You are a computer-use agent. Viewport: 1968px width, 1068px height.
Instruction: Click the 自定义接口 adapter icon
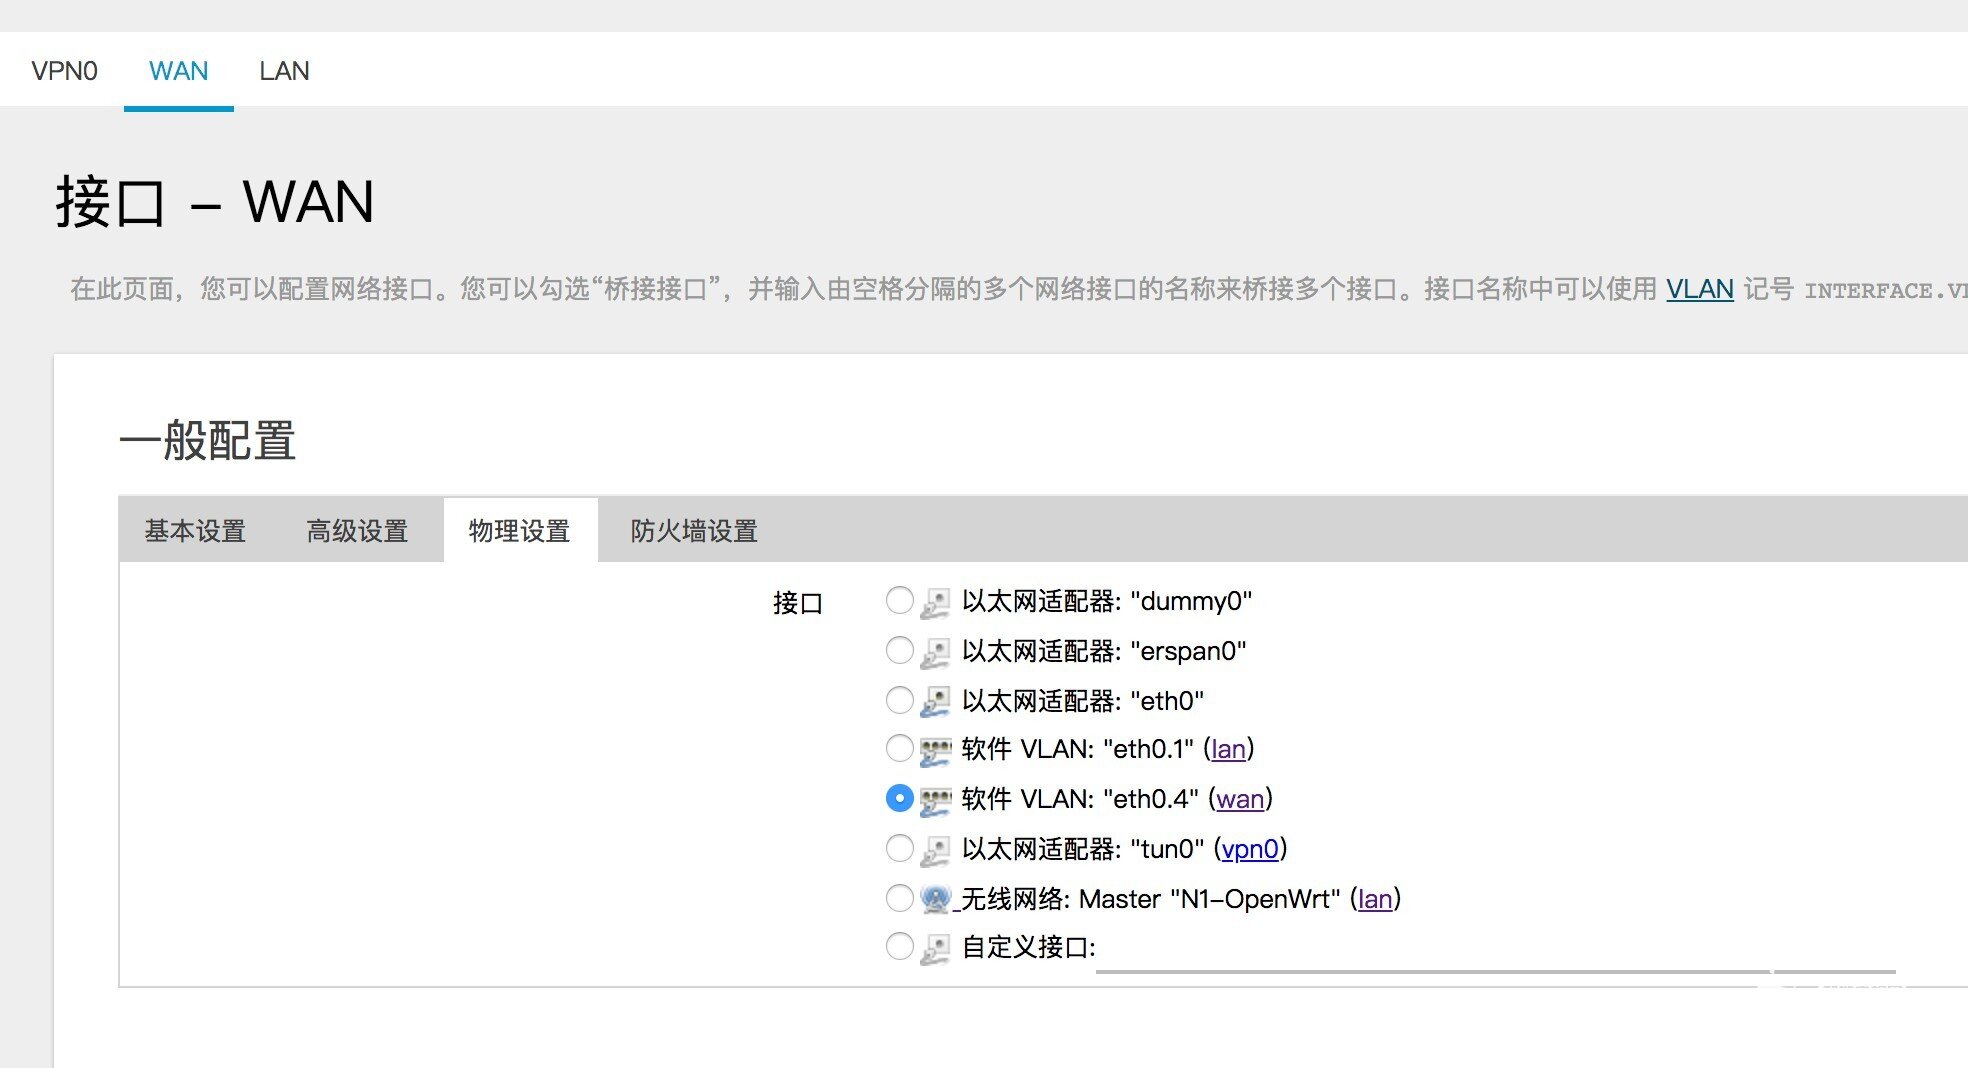pyautogui.click(x=935, y=949)
